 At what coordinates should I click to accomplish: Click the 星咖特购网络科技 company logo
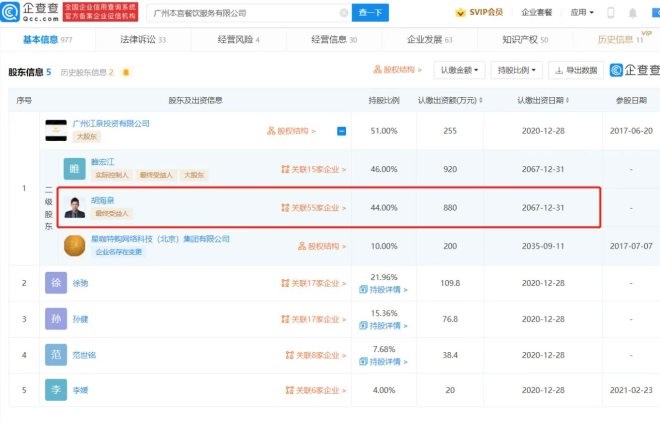tap(74, 245)
